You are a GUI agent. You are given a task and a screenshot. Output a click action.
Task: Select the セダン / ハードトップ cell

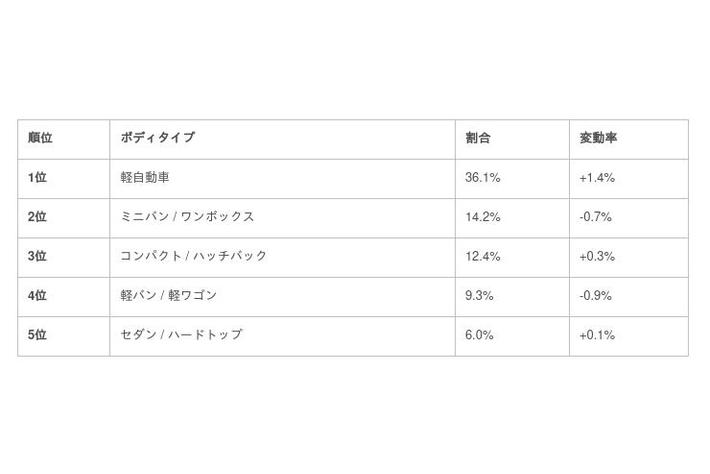tap(181, 335)
